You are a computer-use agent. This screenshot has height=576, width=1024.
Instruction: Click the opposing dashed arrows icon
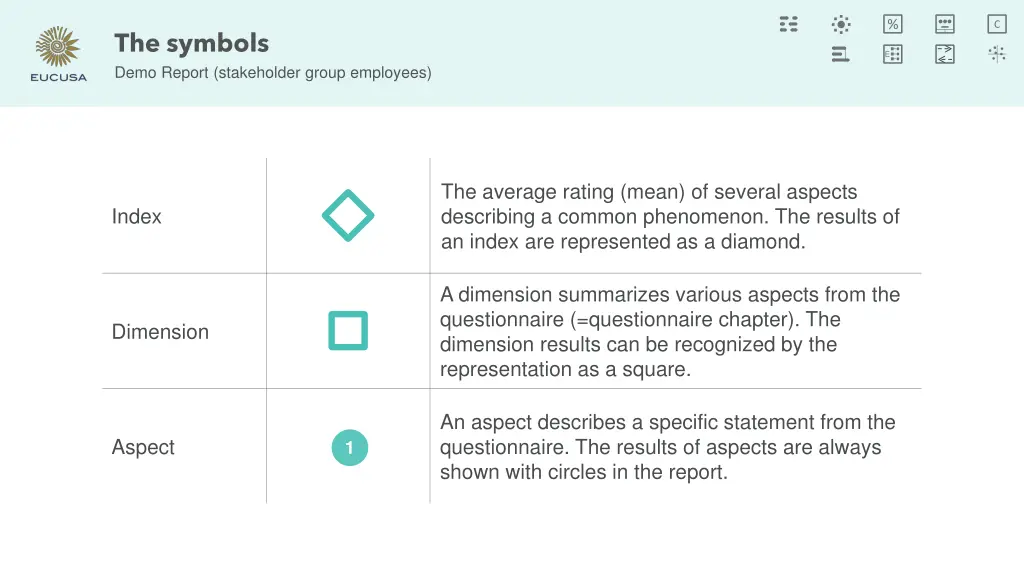945,54
